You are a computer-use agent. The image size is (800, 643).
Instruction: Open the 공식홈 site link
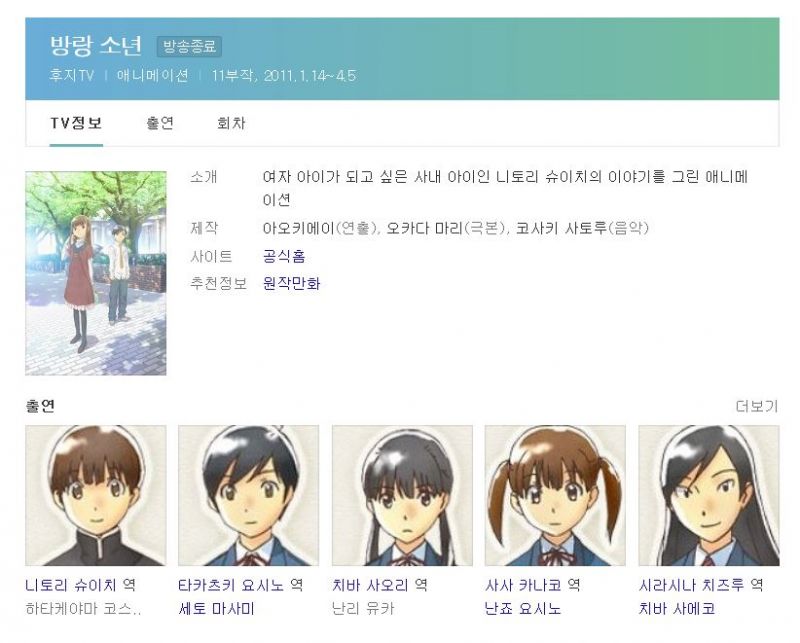point(284,256)
